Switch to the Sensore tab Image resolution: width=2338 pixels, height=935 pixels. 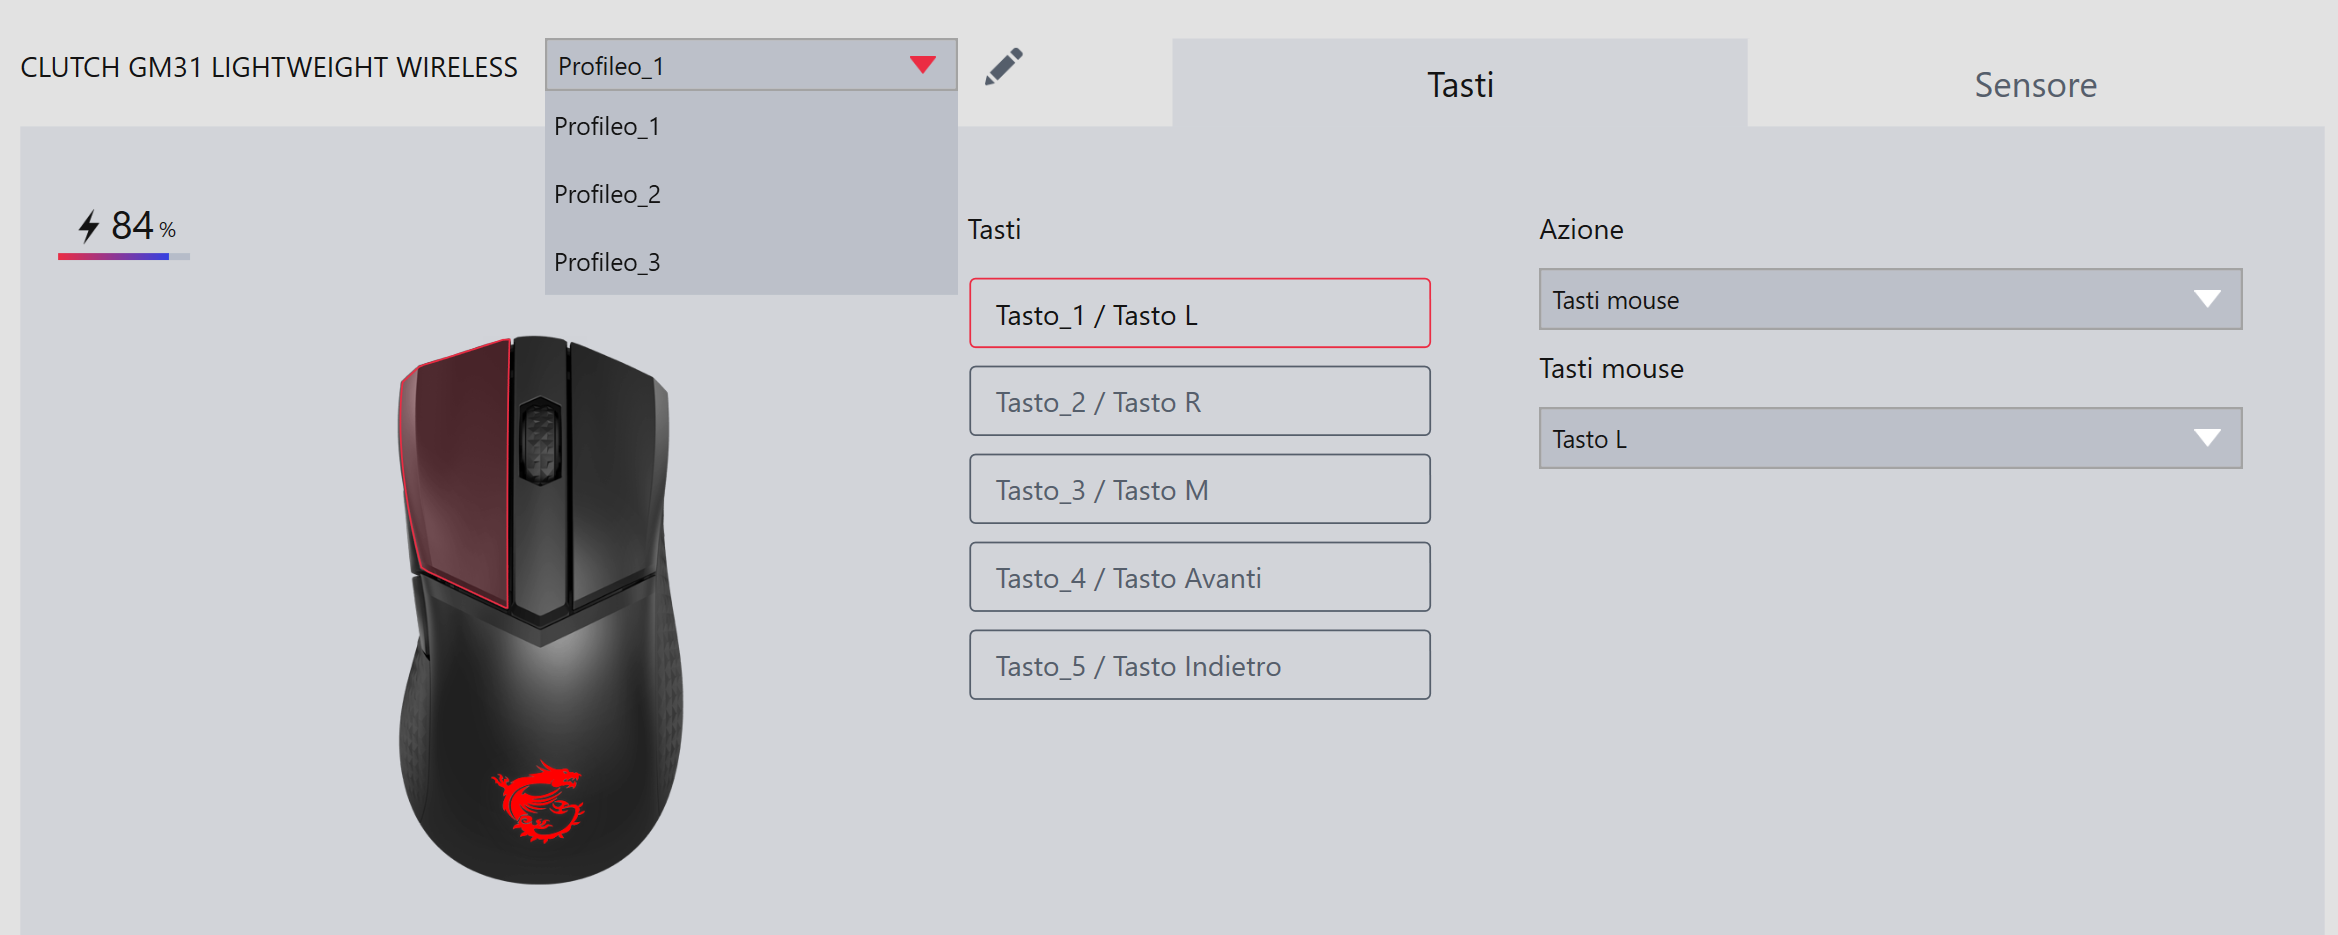click(x=2035, y=84)
